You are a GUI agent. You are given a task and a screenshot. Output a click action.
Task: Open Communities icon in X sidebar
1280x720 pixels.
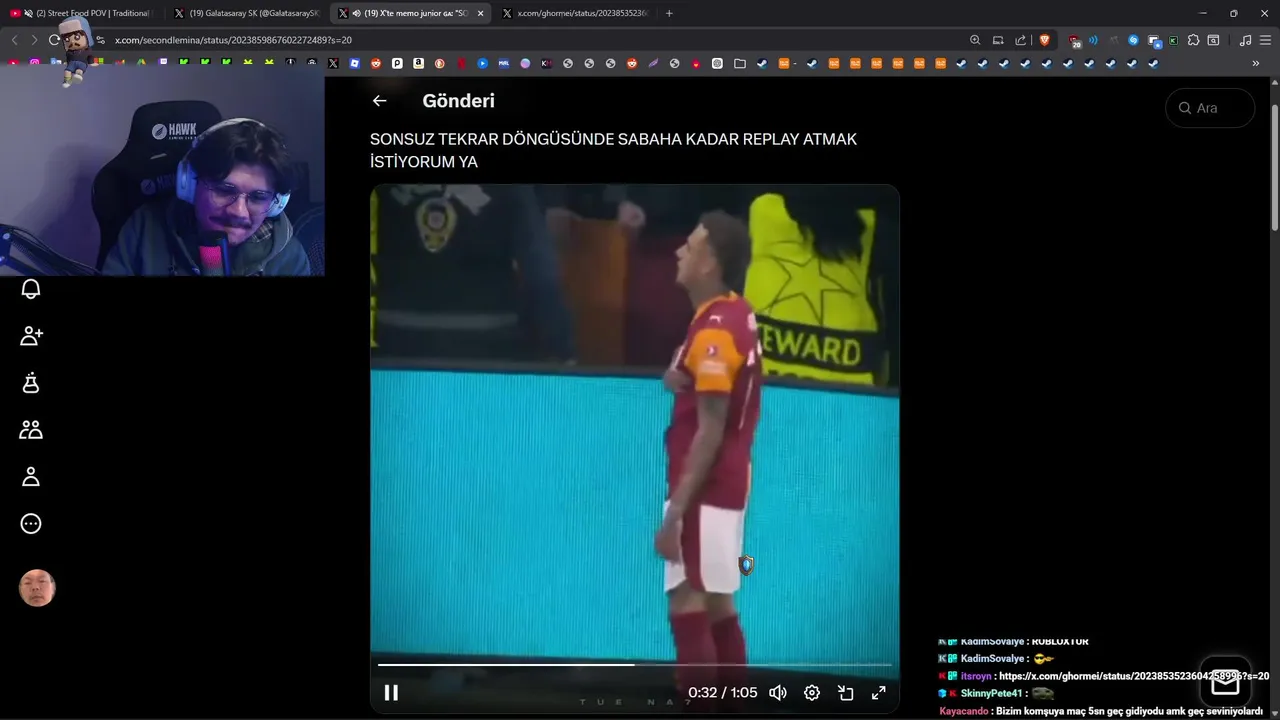pyautogui.click(x=31, y=430)
